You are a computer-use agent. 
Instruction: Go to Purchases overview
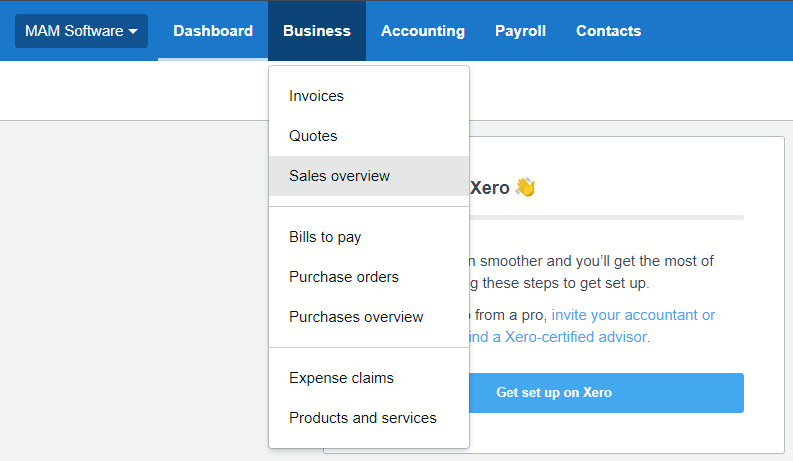tap(356, 317)
